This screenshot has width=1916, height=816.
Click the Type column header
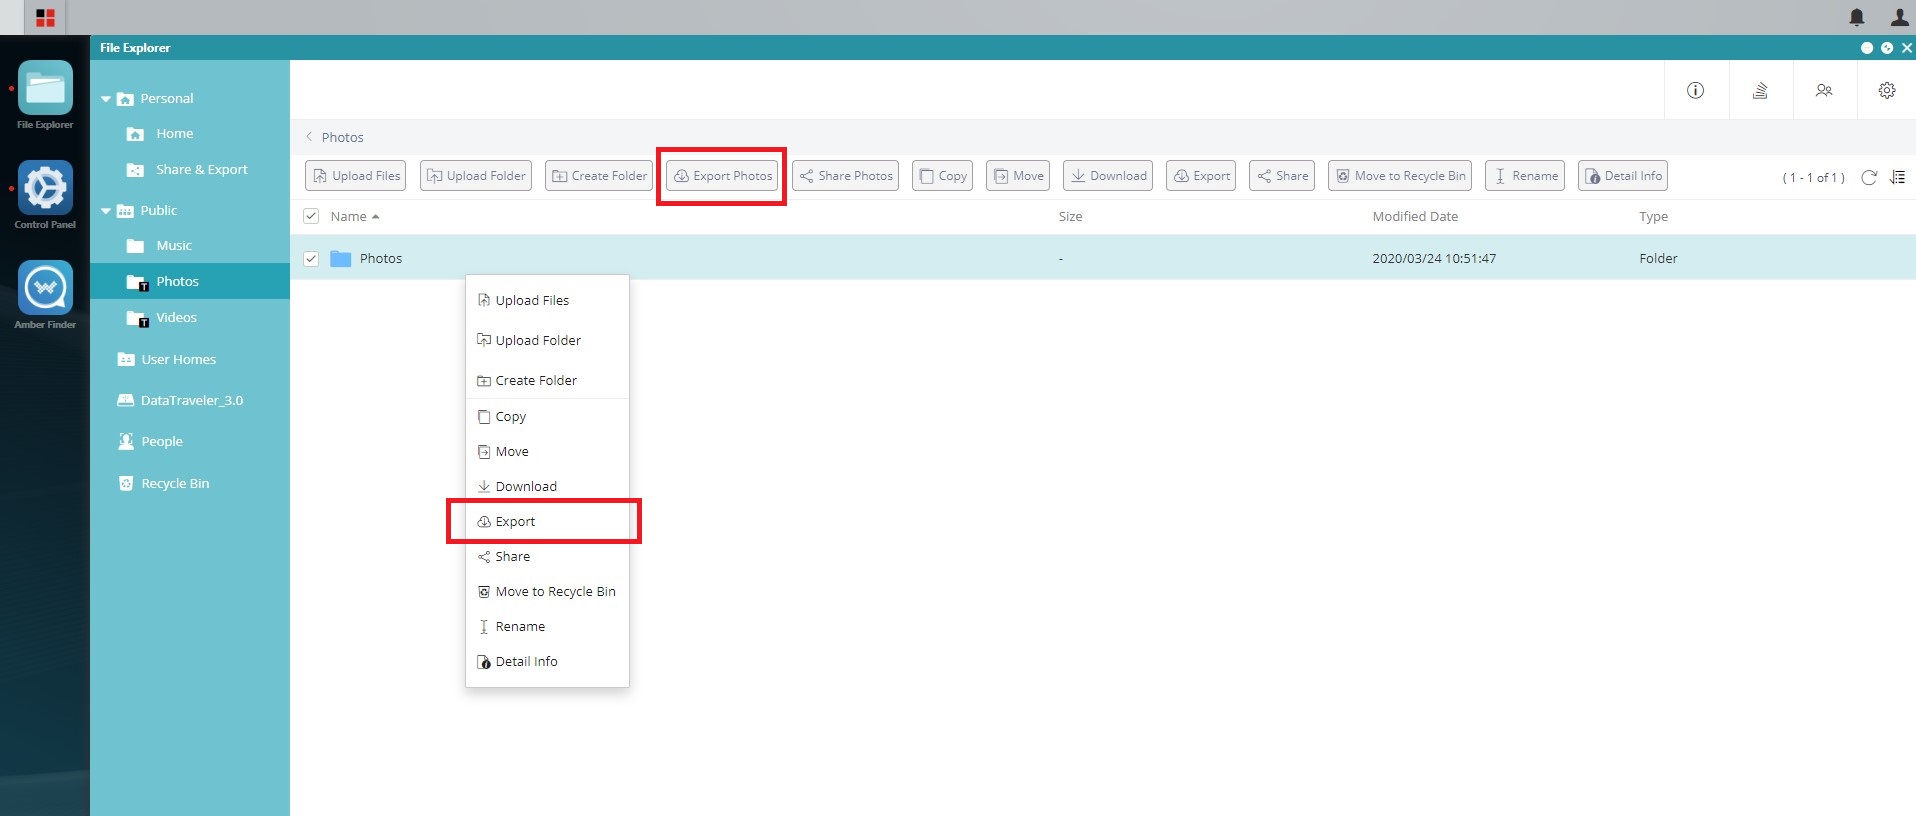(x=1653, y=216)
